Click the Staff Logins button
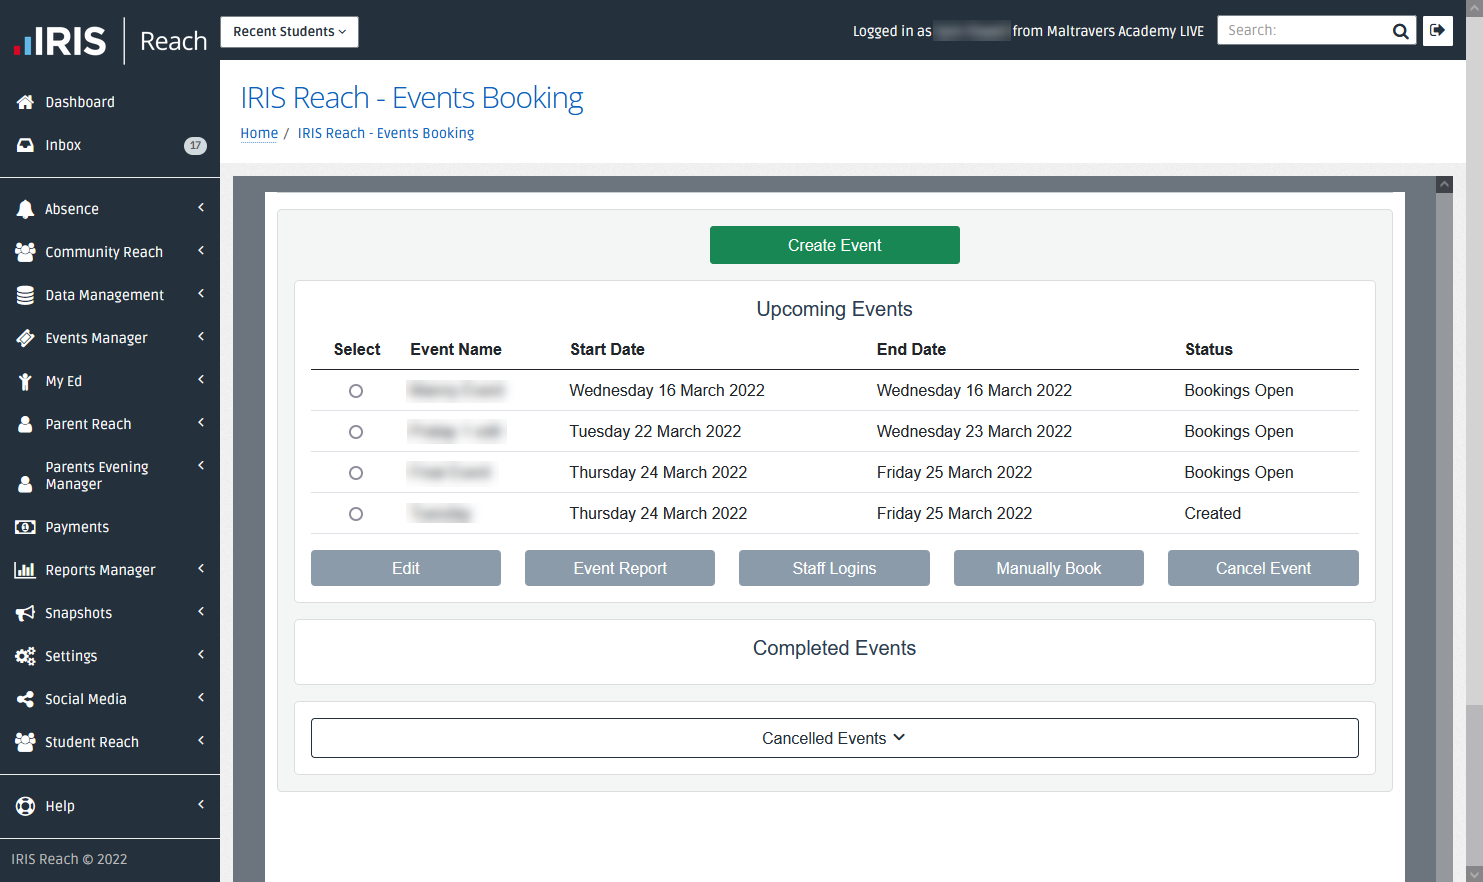This screenshot has width=1483, height=882. (x=834, y=568)
